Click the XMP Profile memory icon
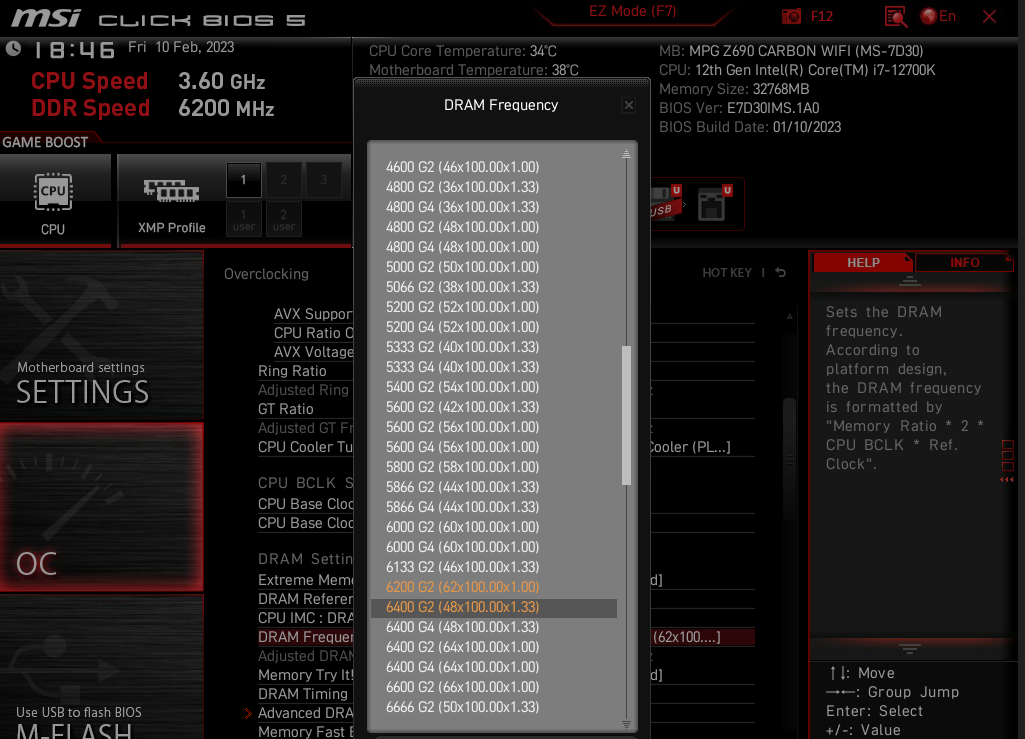 [x=171, y=190]
